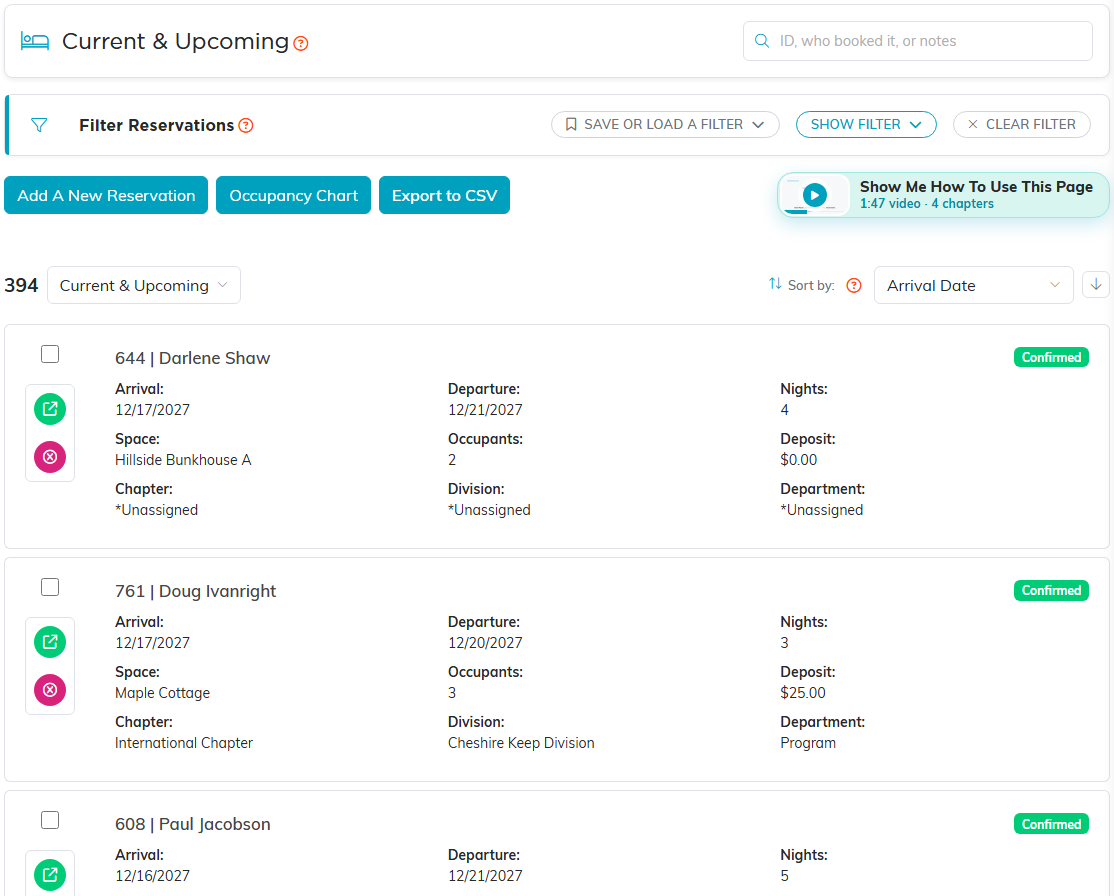Viewport: 1114px width, 896px height.
Task: Open the Occupancy Chart
Action: pyautogui.click(x=293, y=195)
